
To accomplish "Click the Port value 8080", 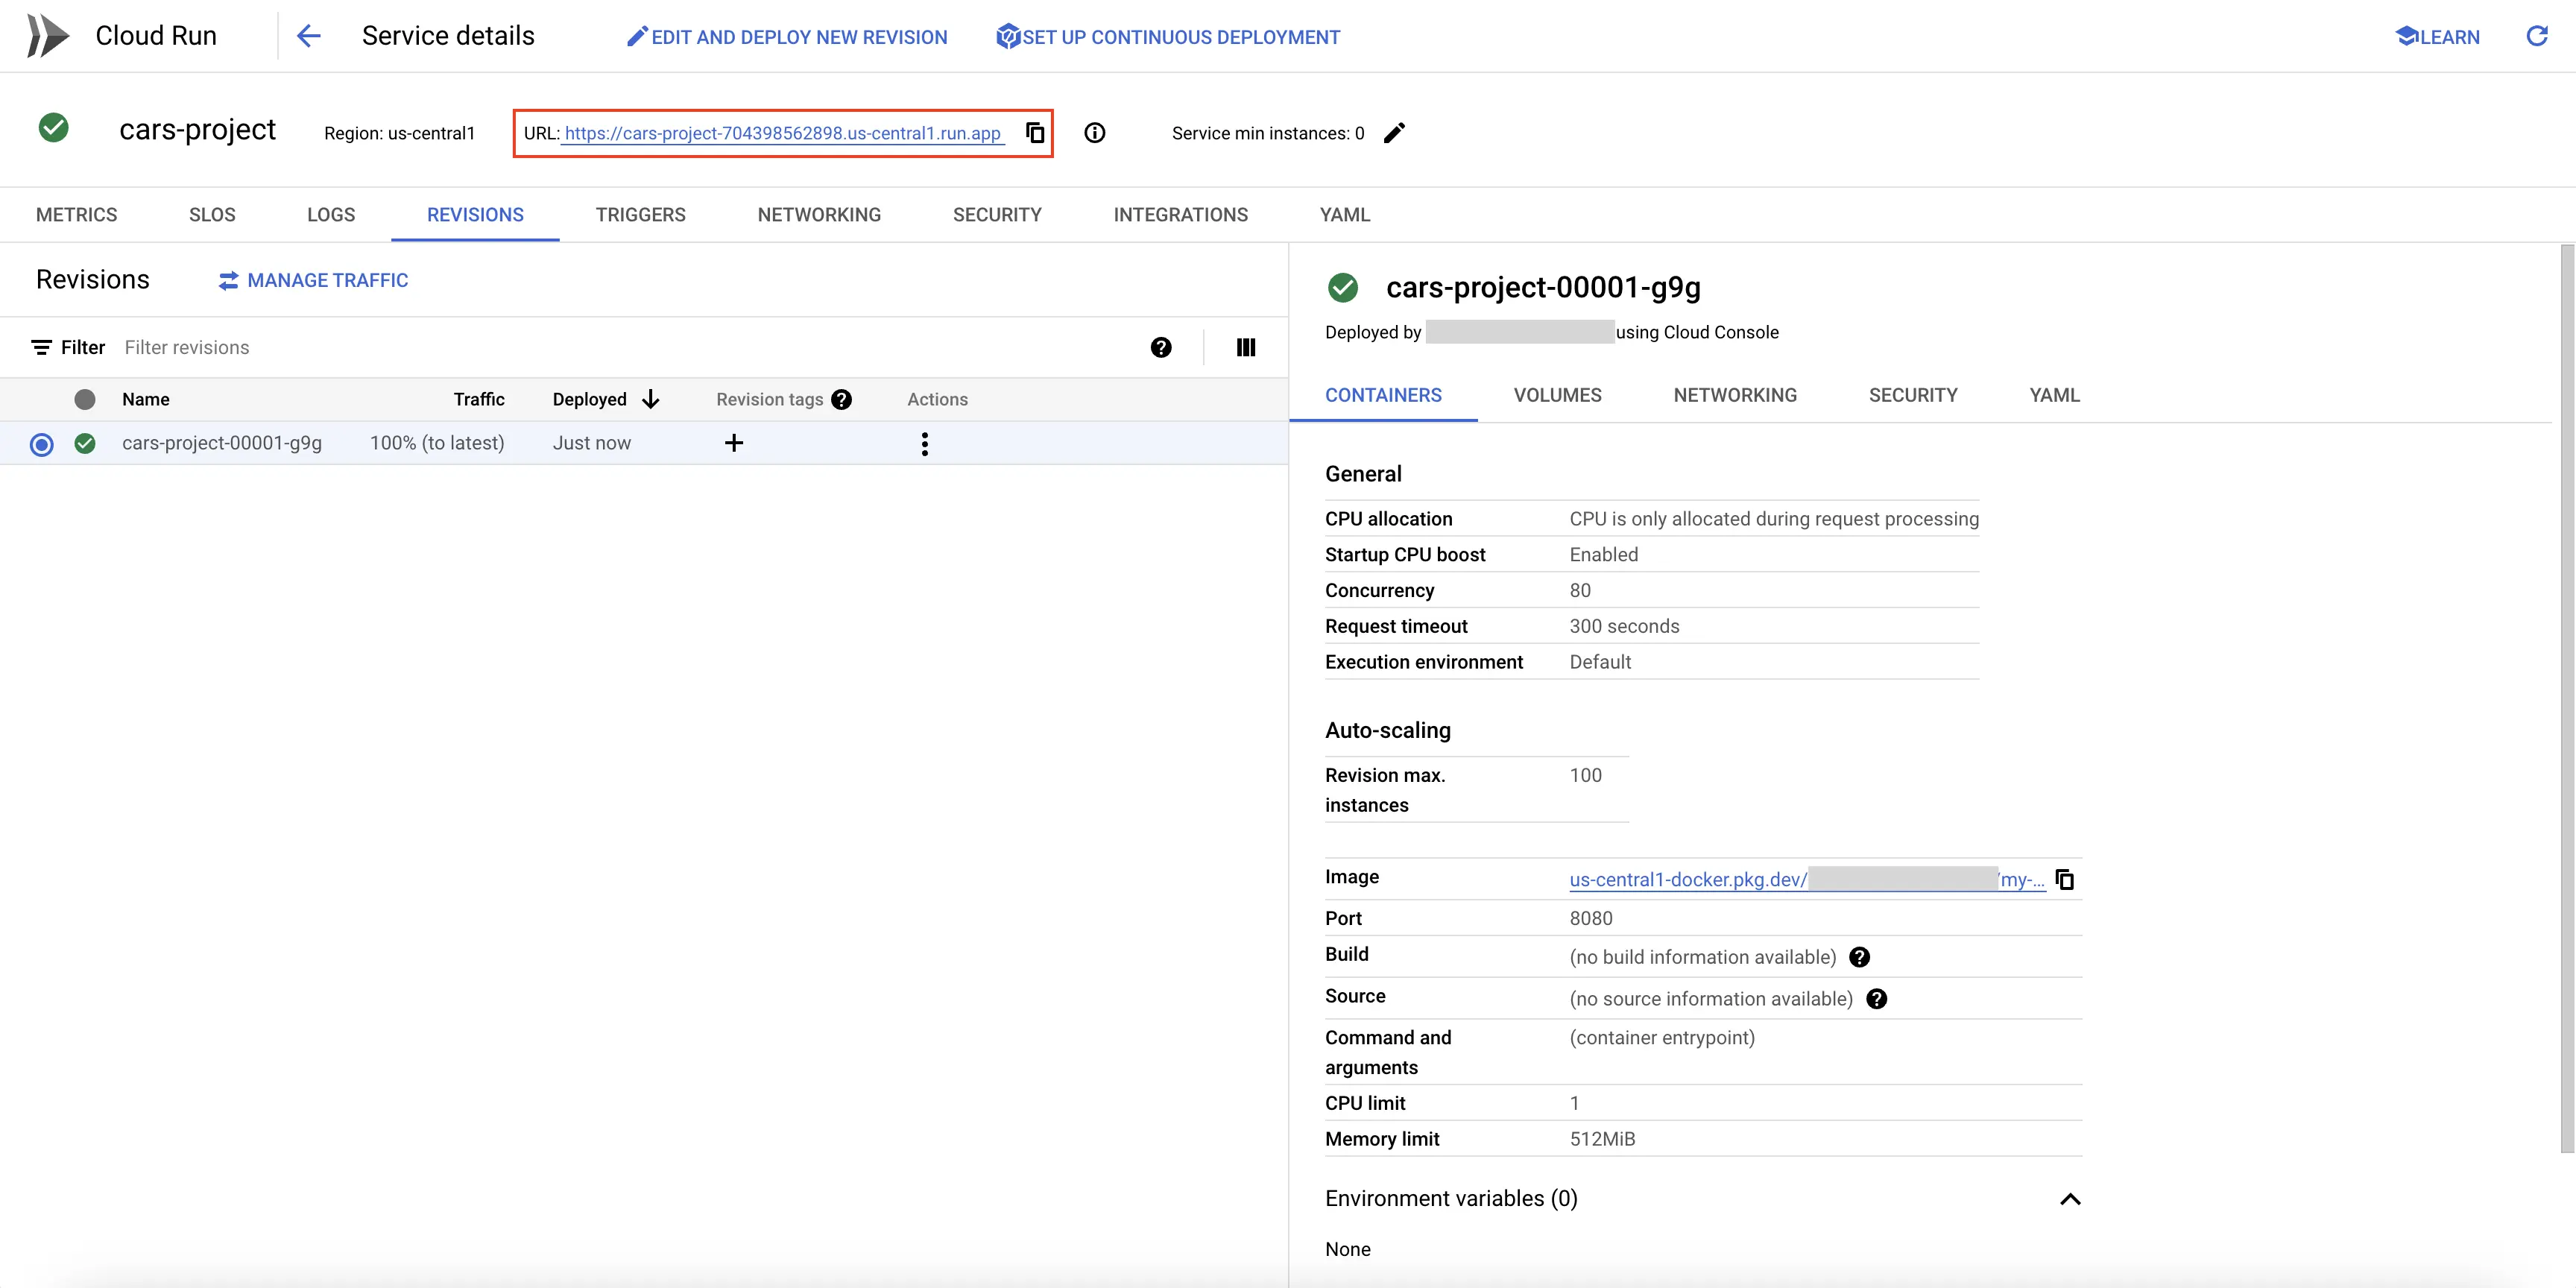I will pyautogui.click(x=1591, y=918).
